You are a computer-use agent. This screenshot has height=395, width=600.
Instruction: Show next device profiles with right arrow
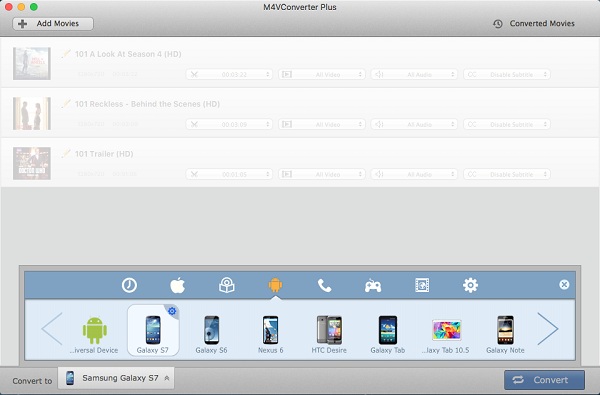point(548,328)
